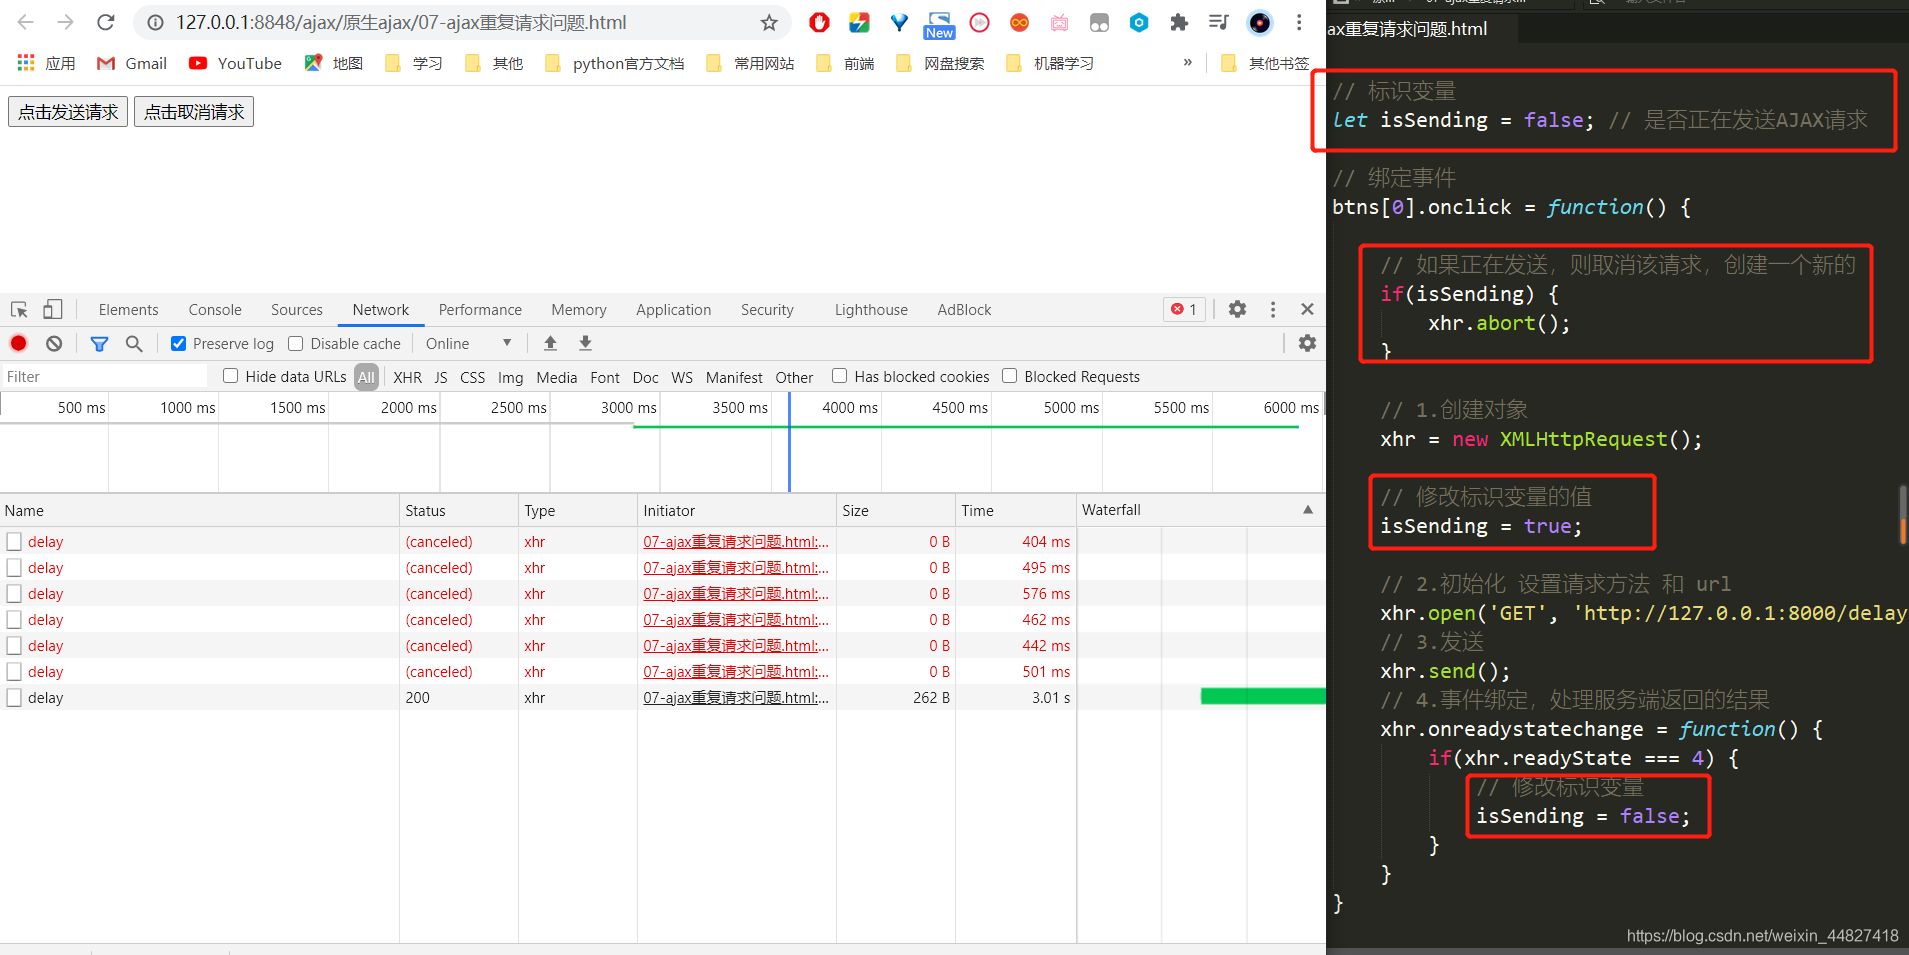Viewport: 1909px width, 955px height.
Task: Check Blocked Requests
Action: tap(1009, 376)
